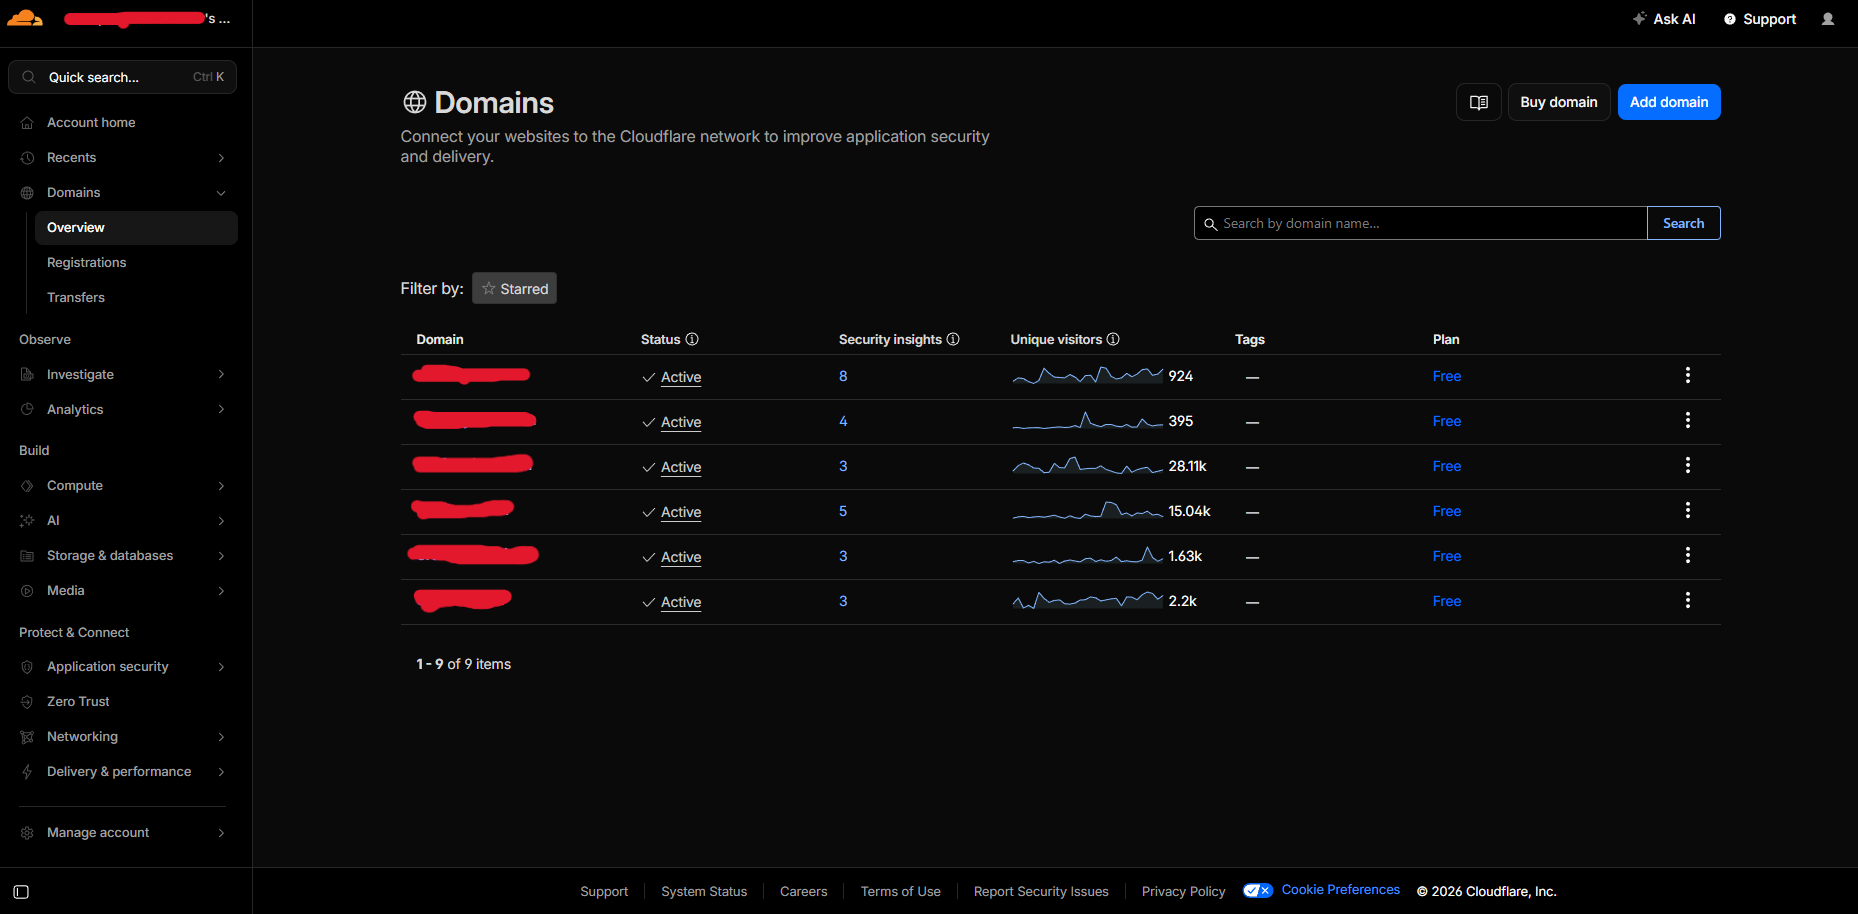Toggle the Cookie Preferences privacy switch icon
Screen dimensions: 1858x914
coord(1258,890)
